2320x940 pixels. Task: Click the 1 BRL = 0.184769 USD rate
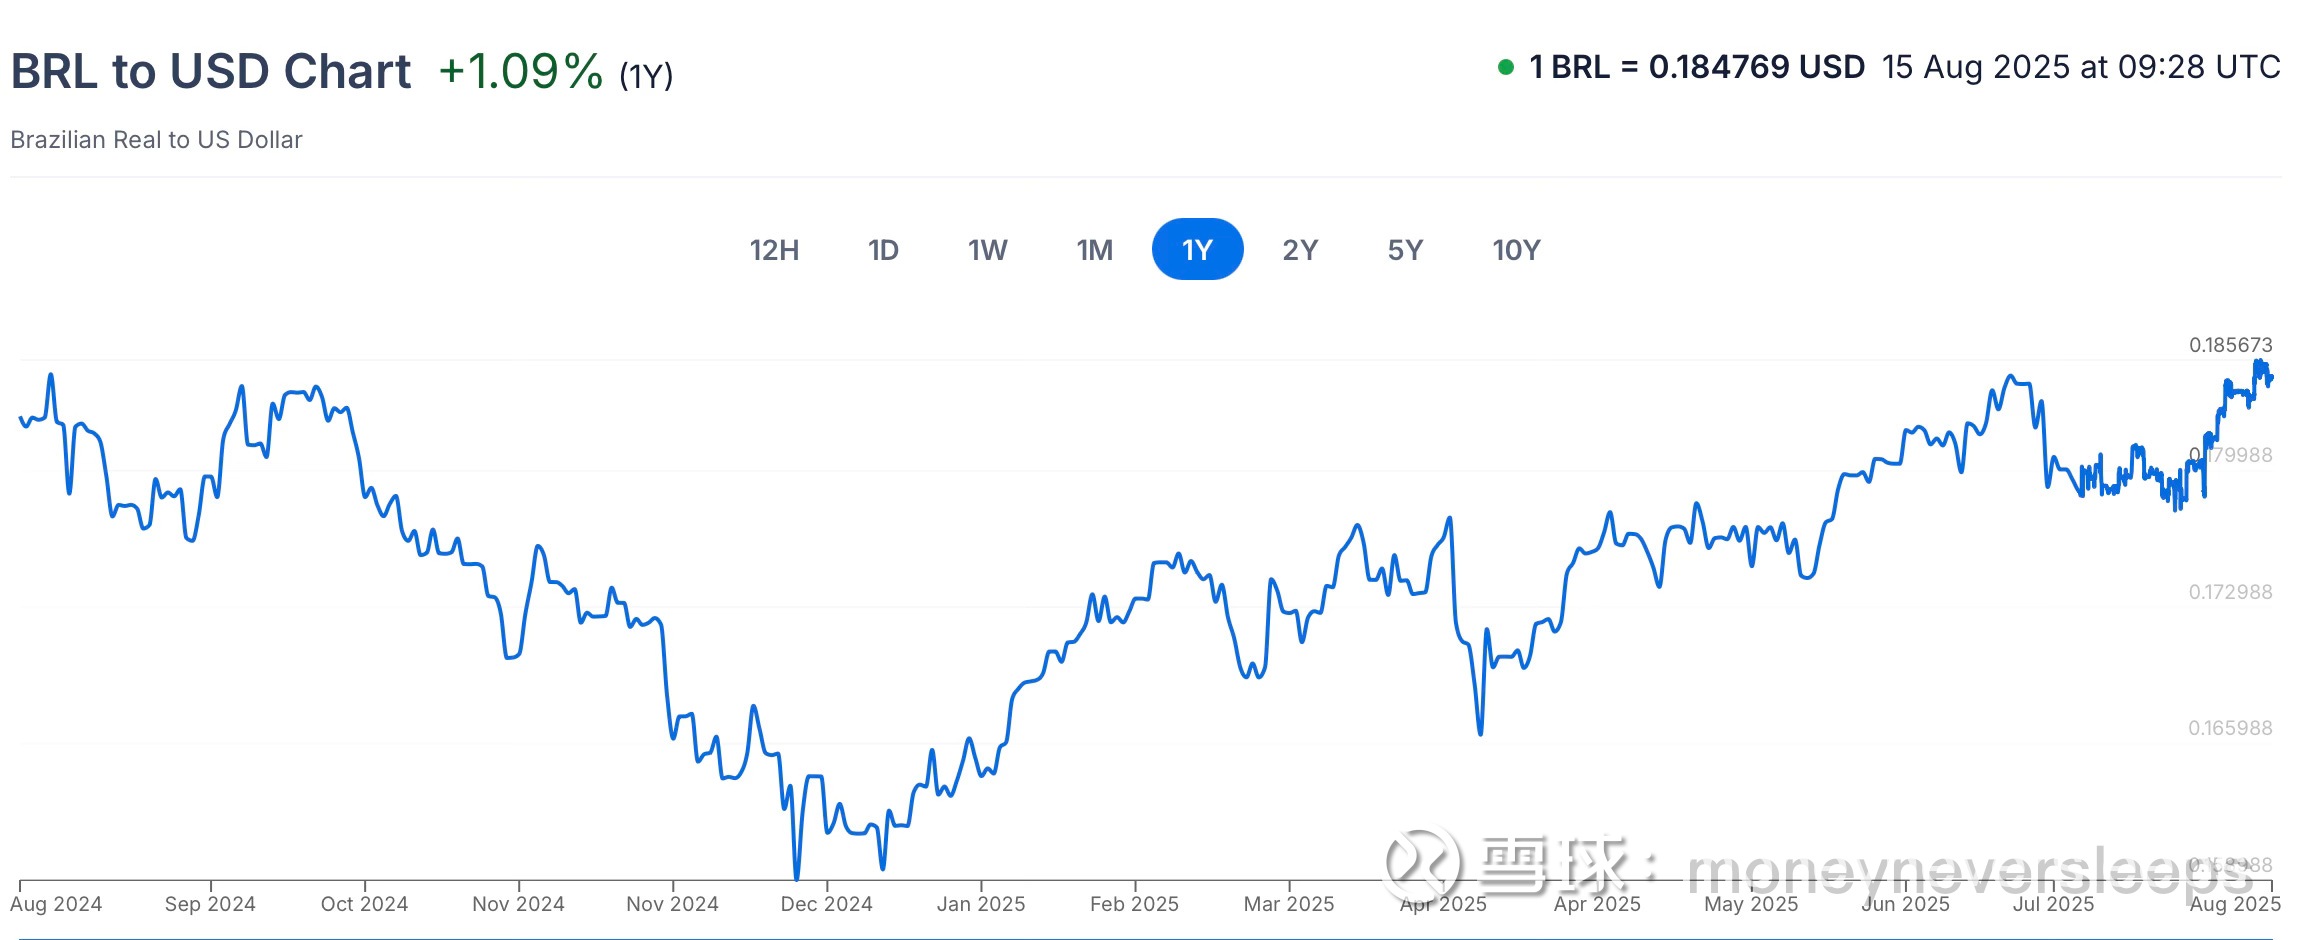pos(1697,68)
